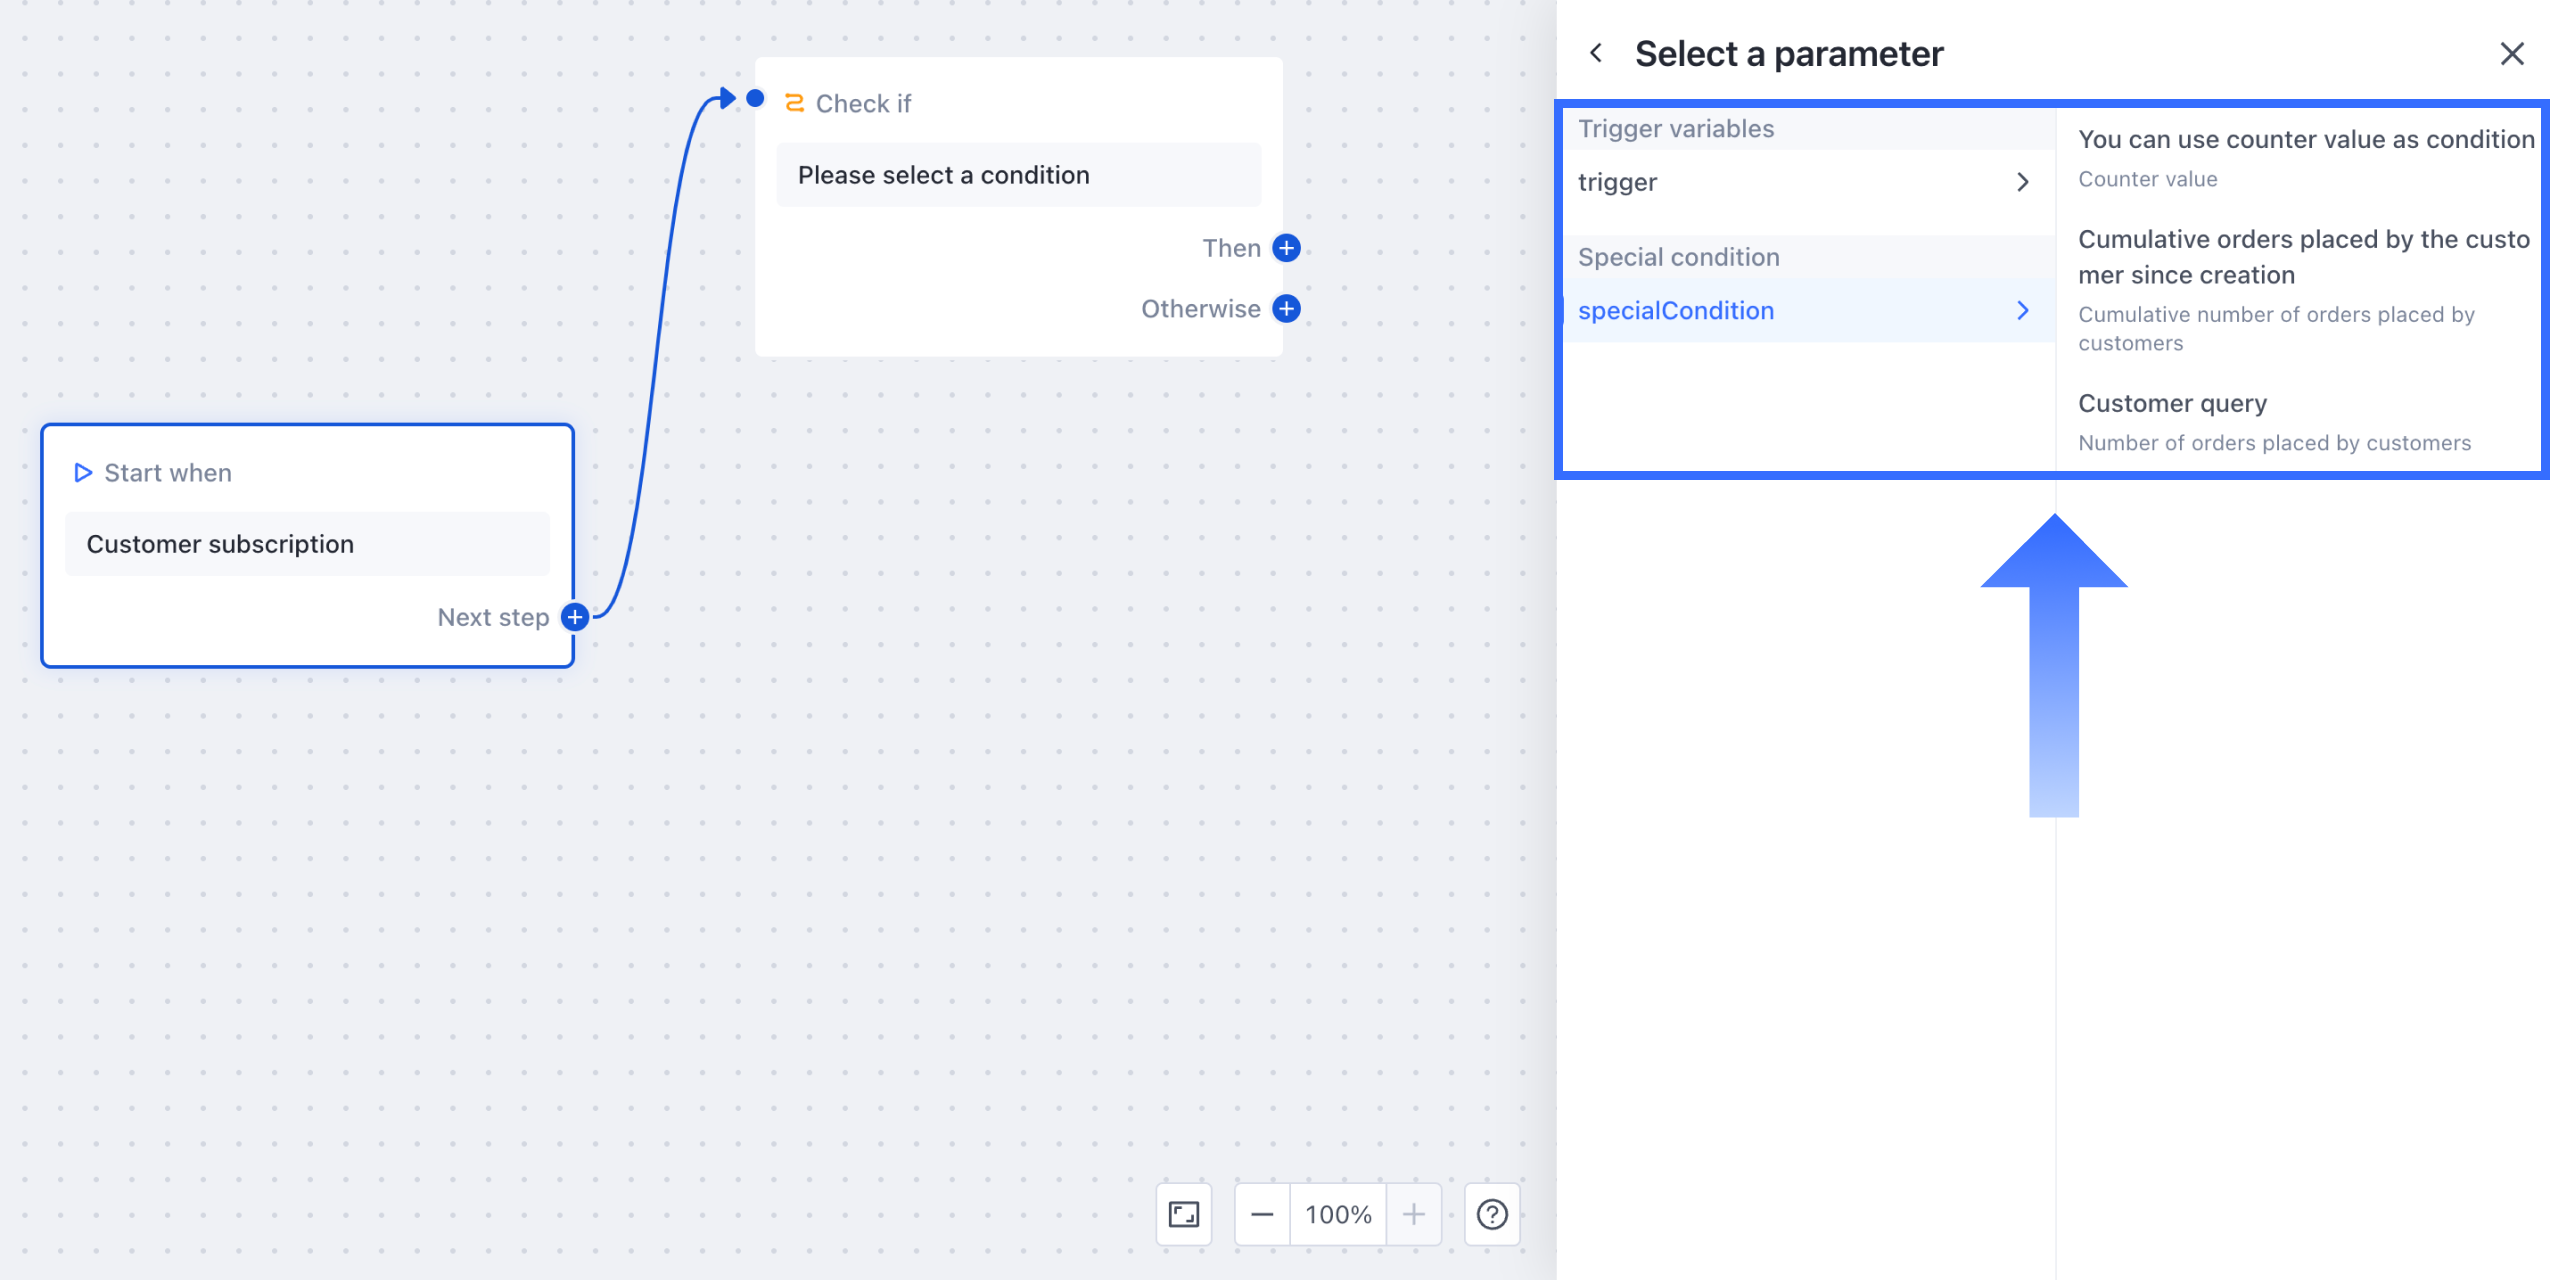Click the Start when play icon

tap(83, 472)
